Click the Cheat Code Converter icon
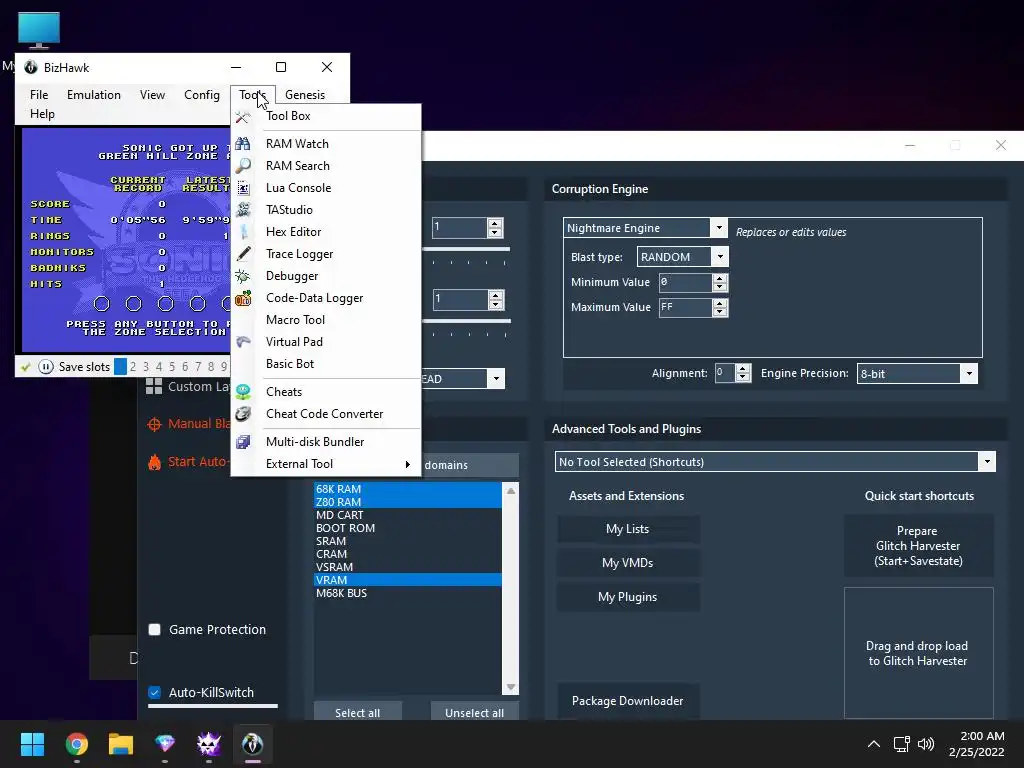 (x=243, y=413)
